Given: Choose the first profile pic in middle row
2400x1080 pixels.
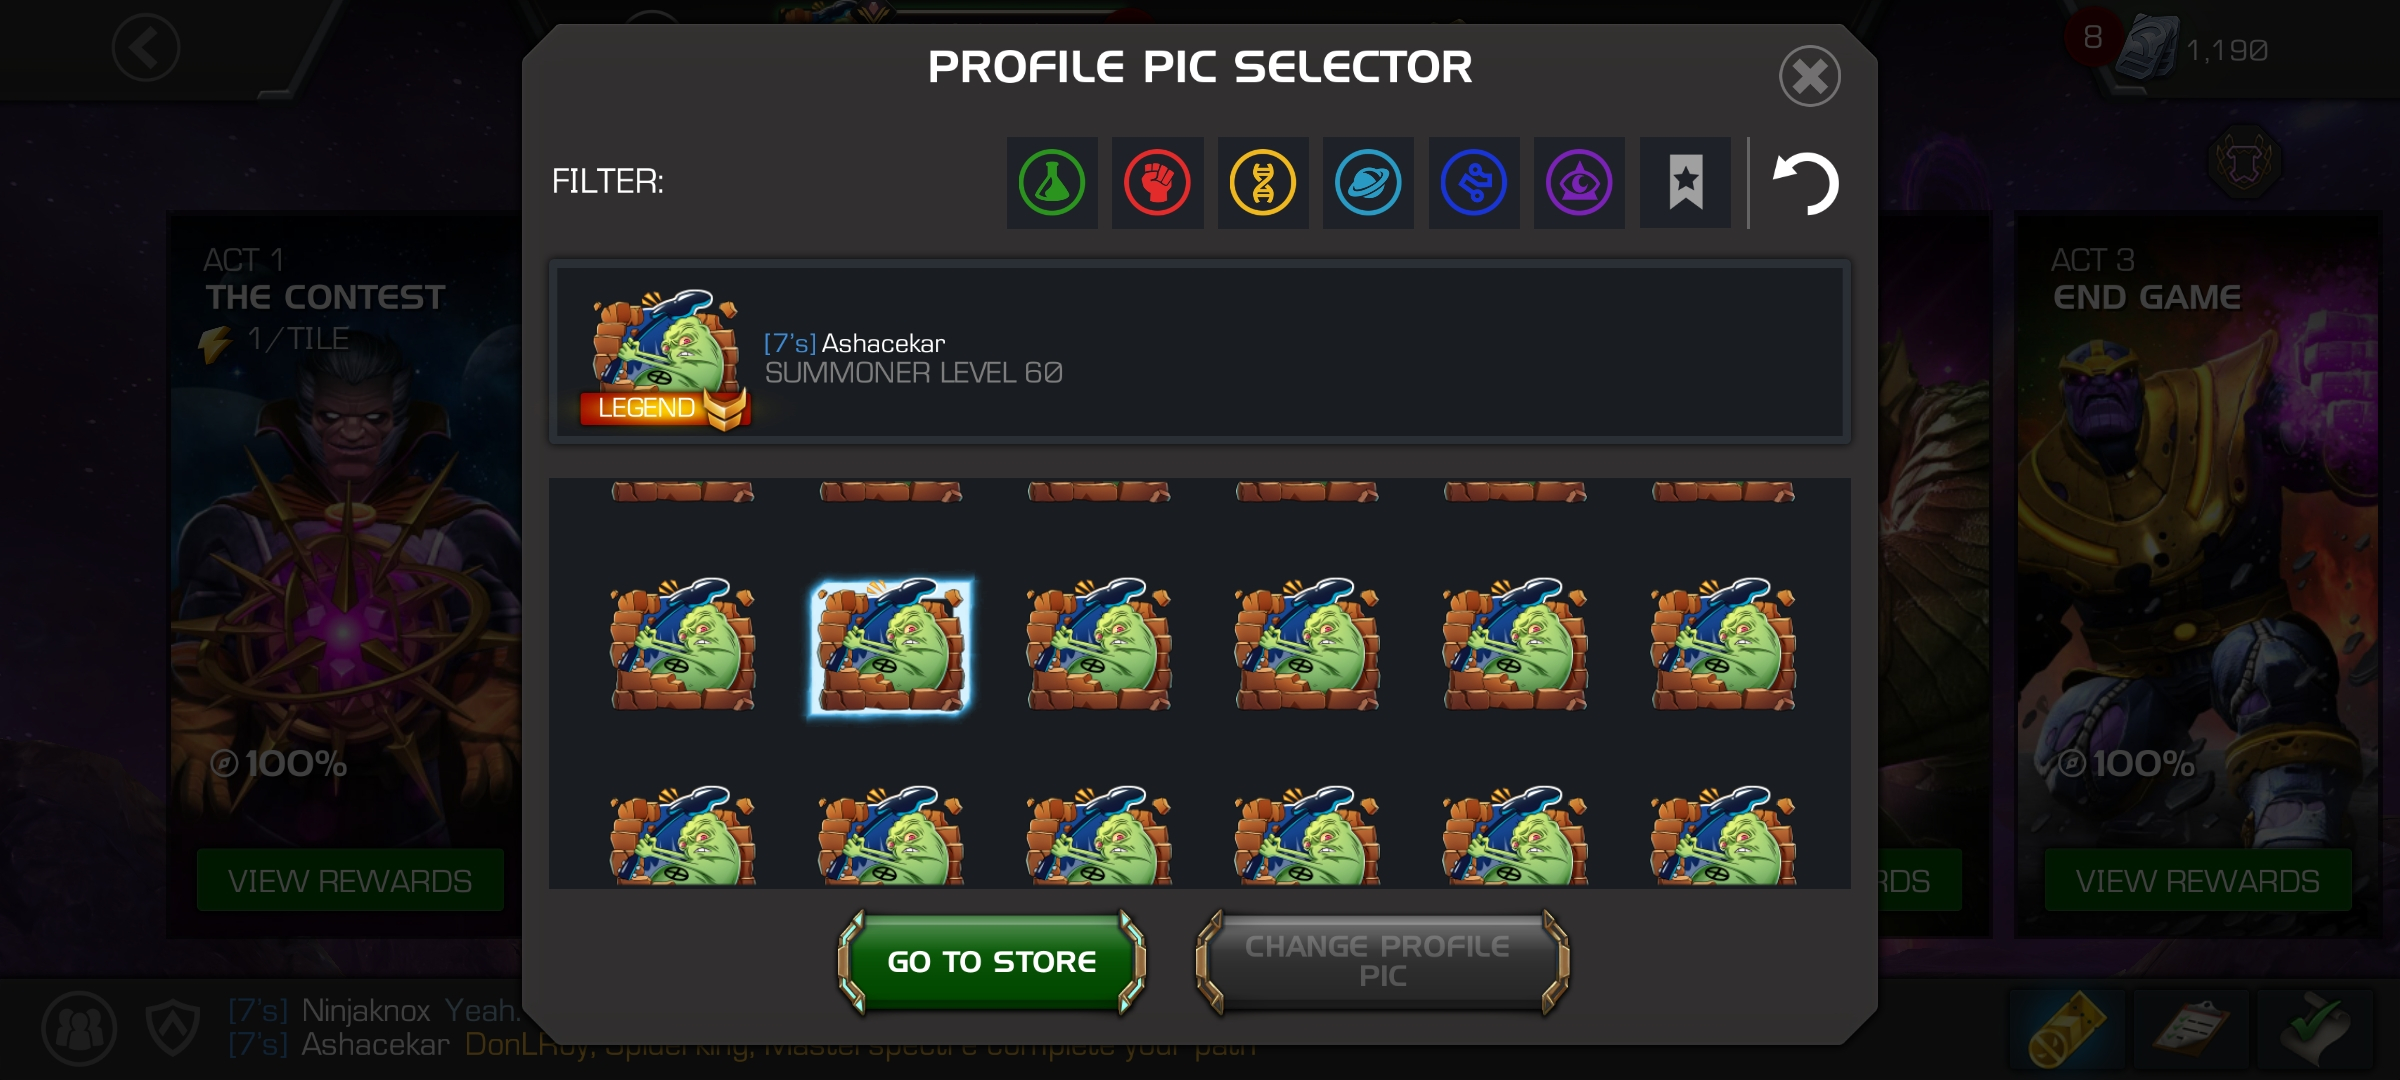Looking at the screenshot, I should 683,645.
